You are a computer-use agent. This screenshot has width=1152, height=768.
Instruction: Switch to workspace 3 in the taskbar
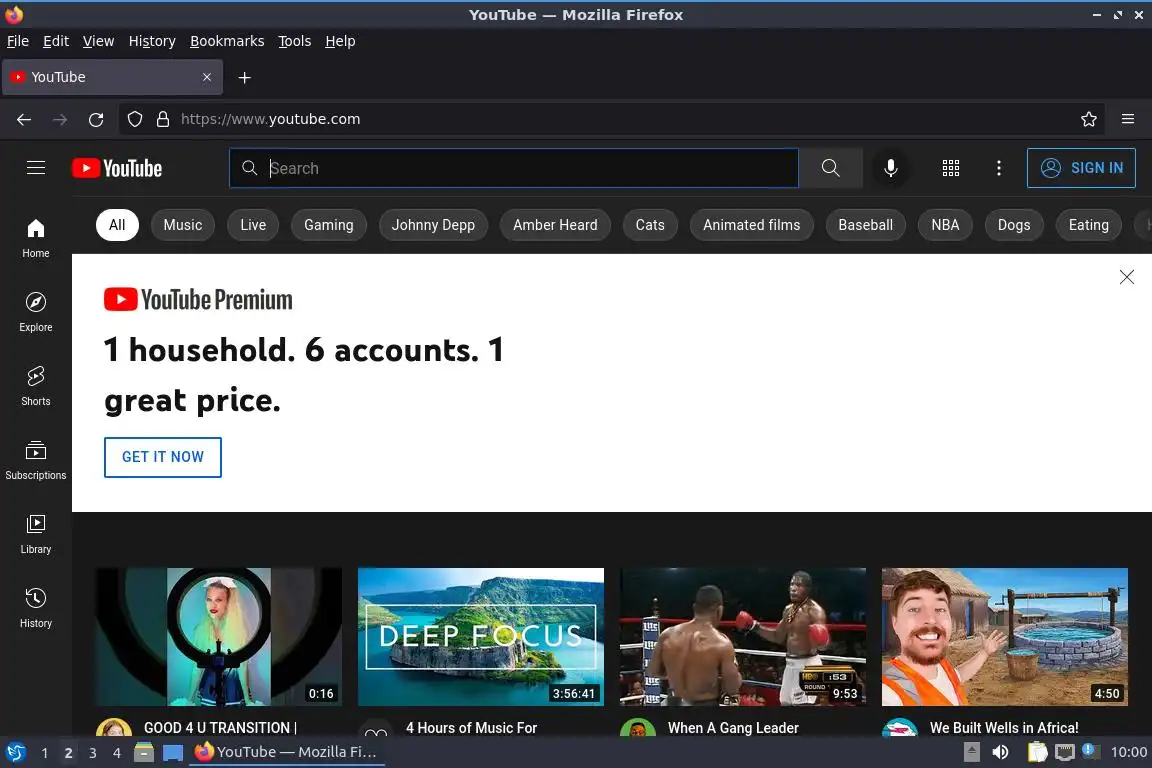93,753
